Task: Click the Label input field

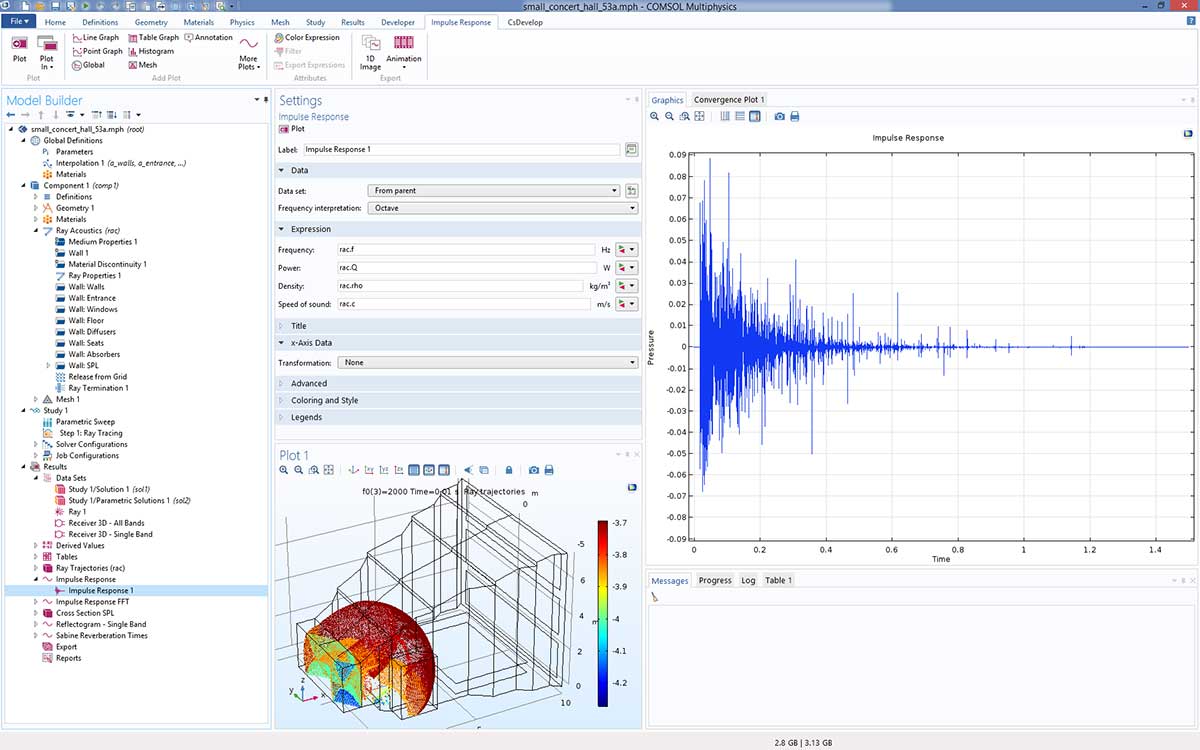Action: (461, 150)
